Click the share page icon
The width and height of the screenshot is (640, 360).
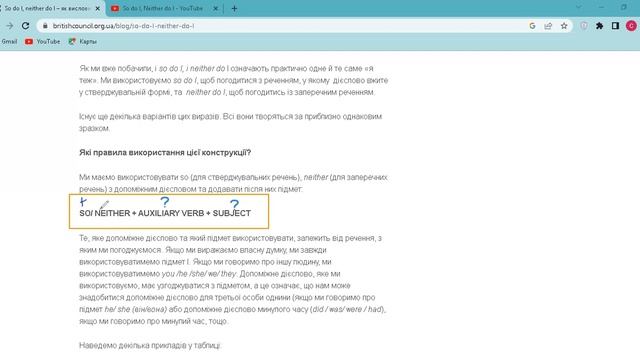click(x=548, y=26)
